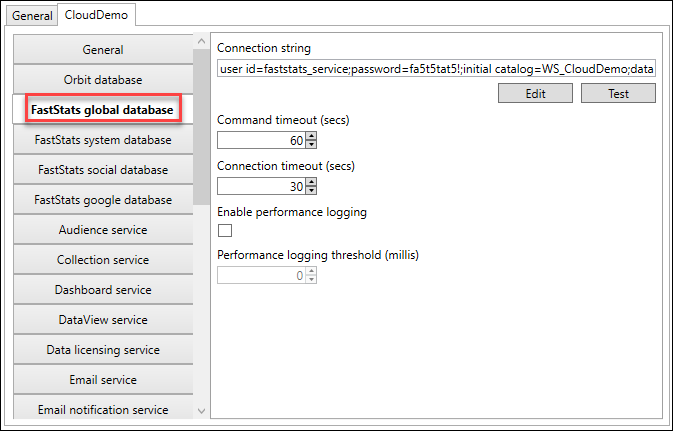Open Email notification service settings

point(103,408)
